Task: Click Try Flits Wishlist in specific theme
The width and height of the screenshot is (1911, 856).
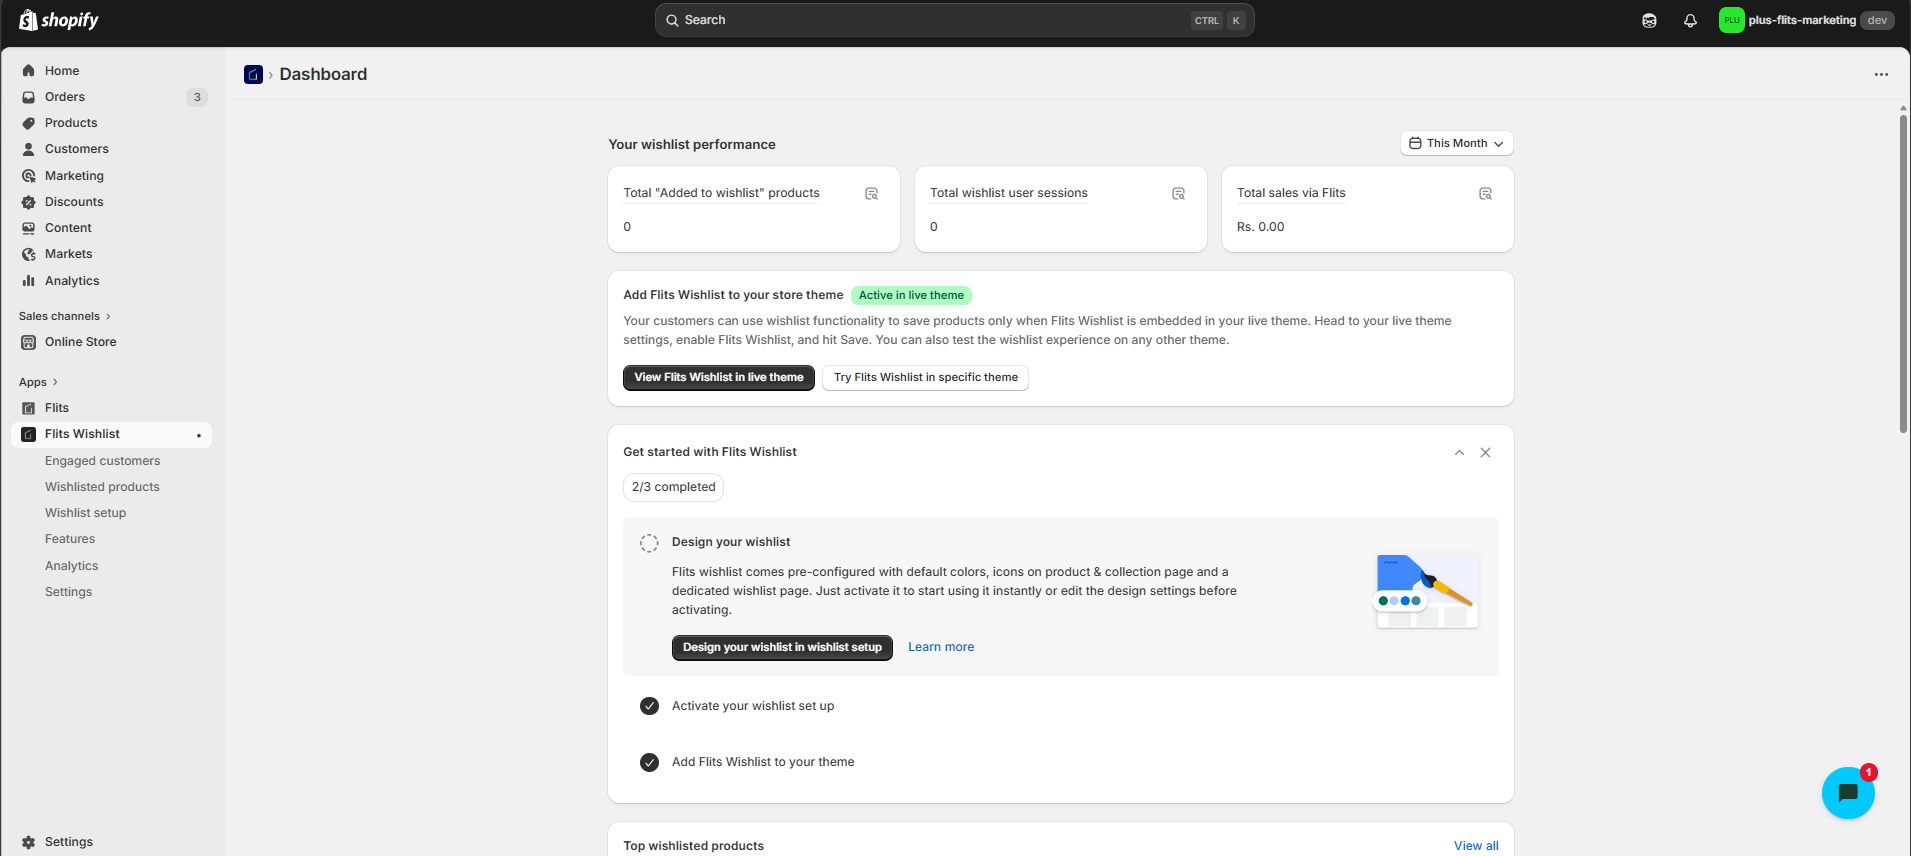Action: (x=925, y=378)
